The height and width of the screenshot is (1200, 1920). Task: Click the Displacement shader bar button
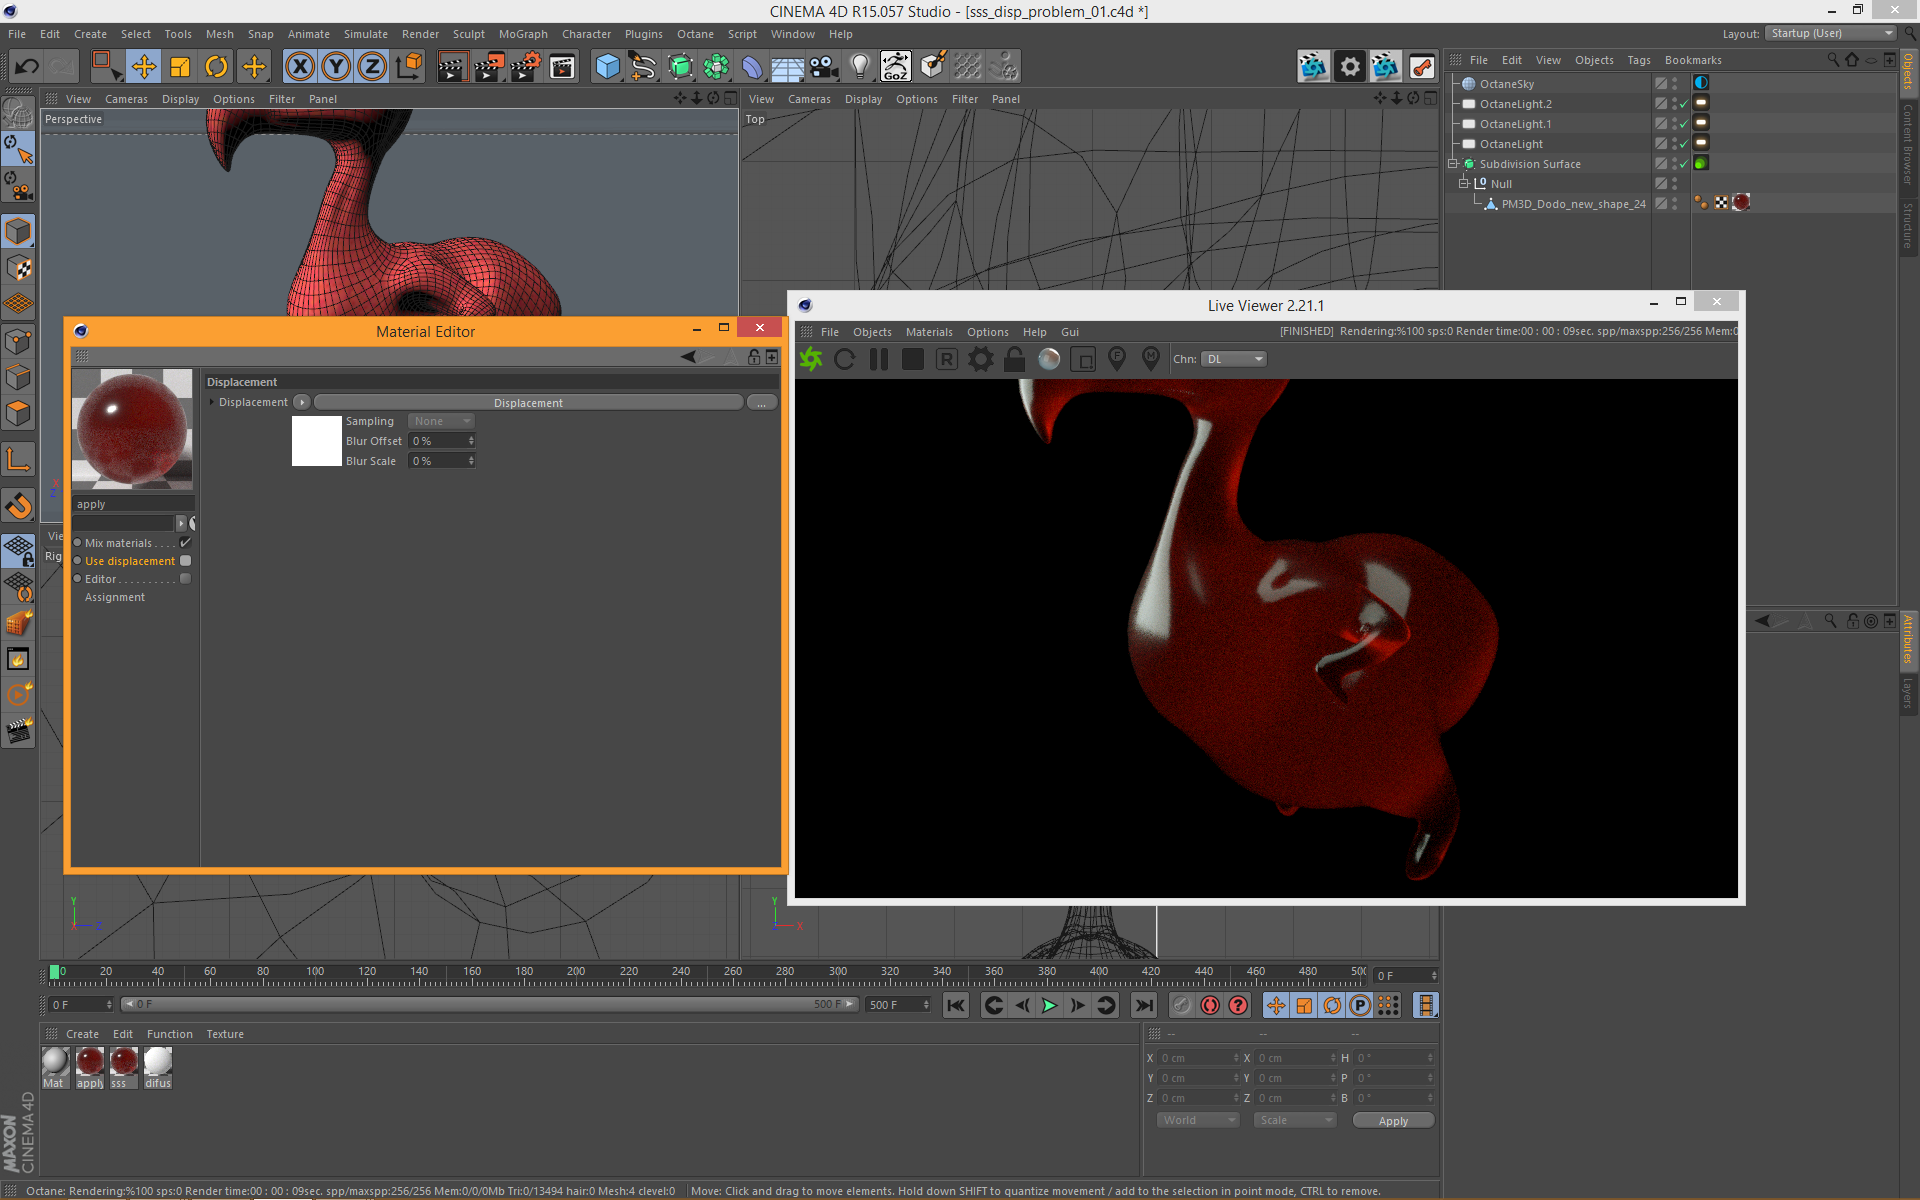(x=528, y=402)
